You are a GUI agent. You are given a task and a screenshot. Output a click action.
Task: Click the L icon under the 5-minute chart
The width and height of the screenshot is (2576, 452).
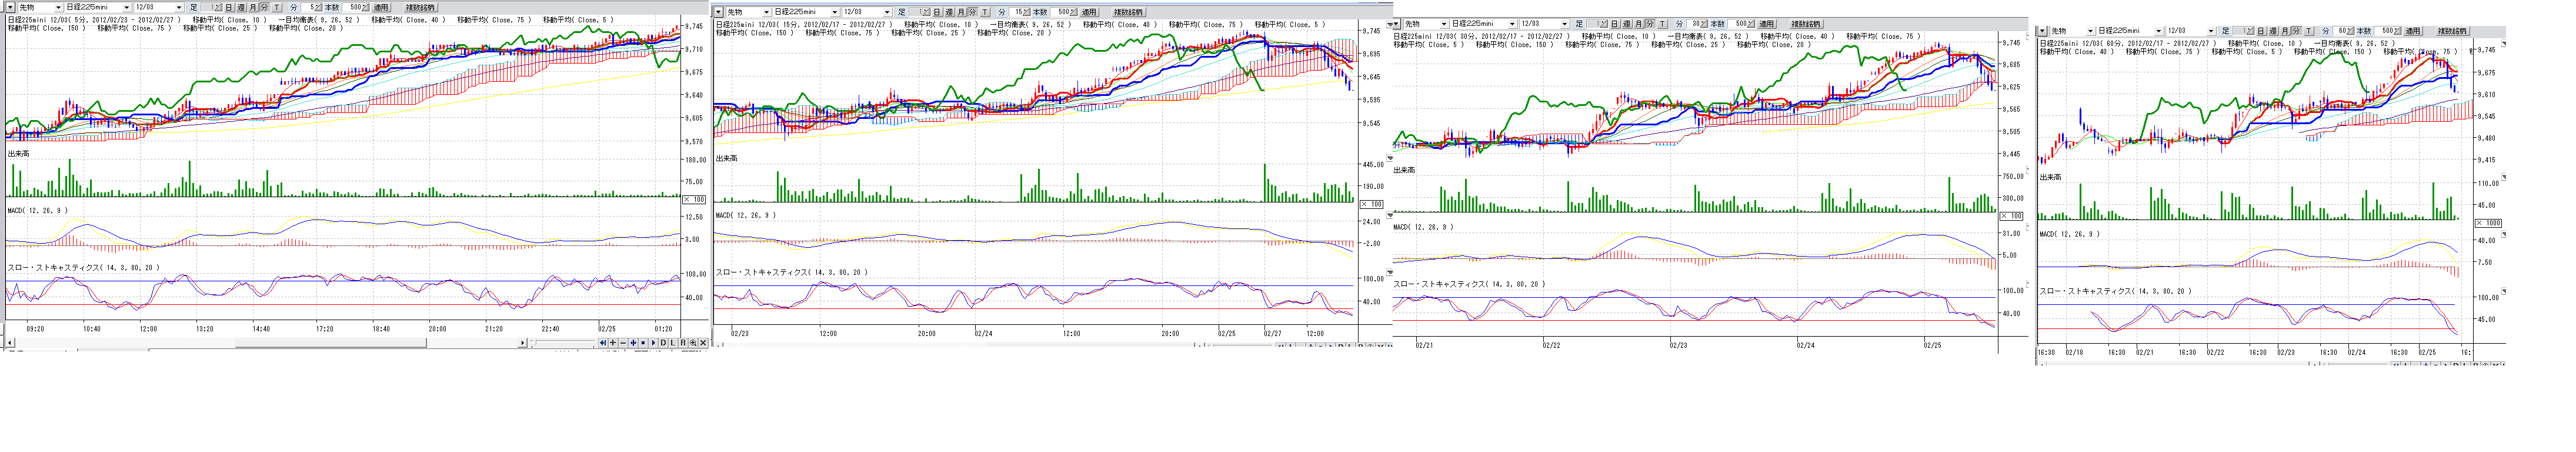673,343
